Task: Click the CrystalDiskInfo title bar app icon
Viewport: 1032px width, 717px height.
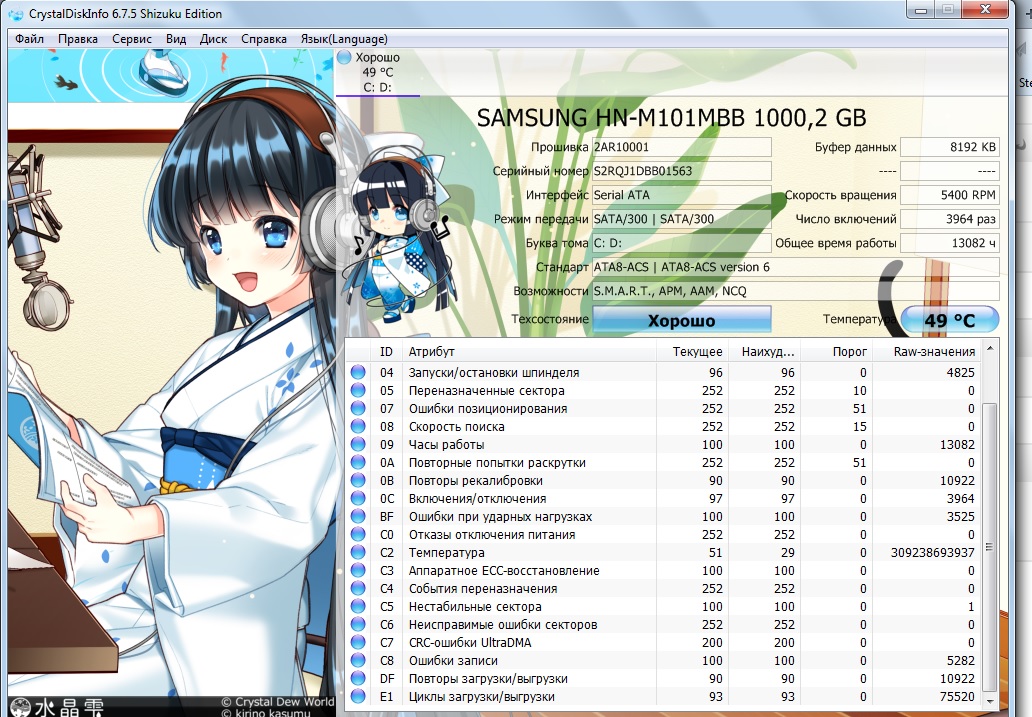Action: (x=16, y=14)
